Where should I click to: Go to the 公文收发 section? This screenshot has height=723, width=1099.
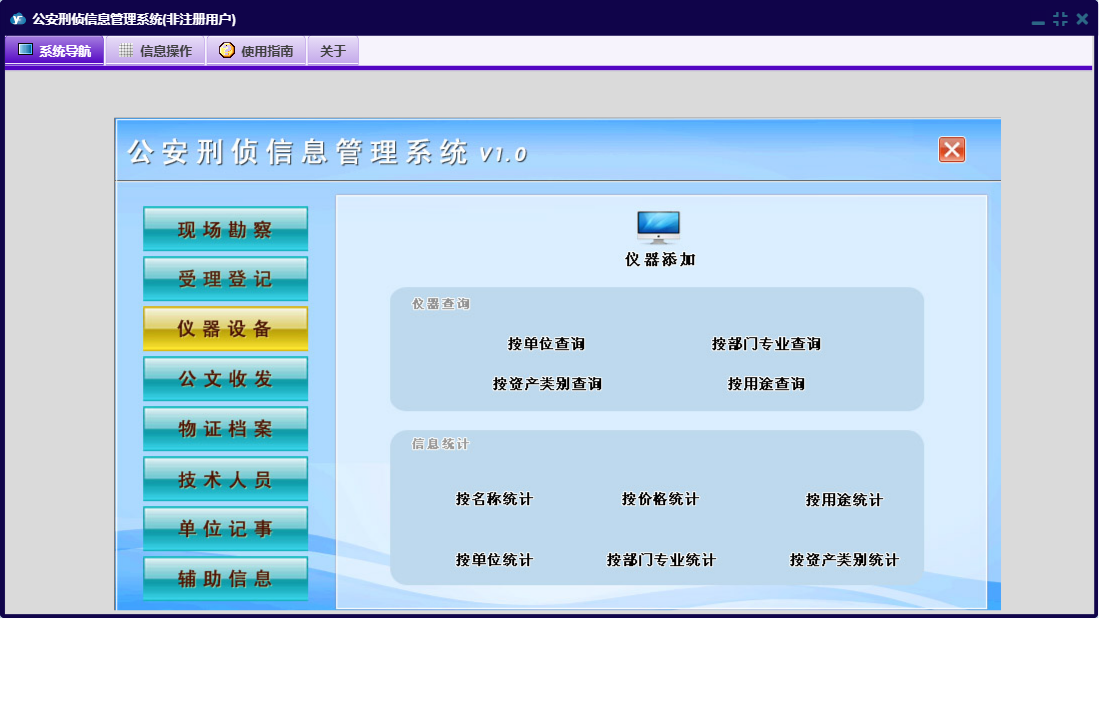tap(225, 379)
